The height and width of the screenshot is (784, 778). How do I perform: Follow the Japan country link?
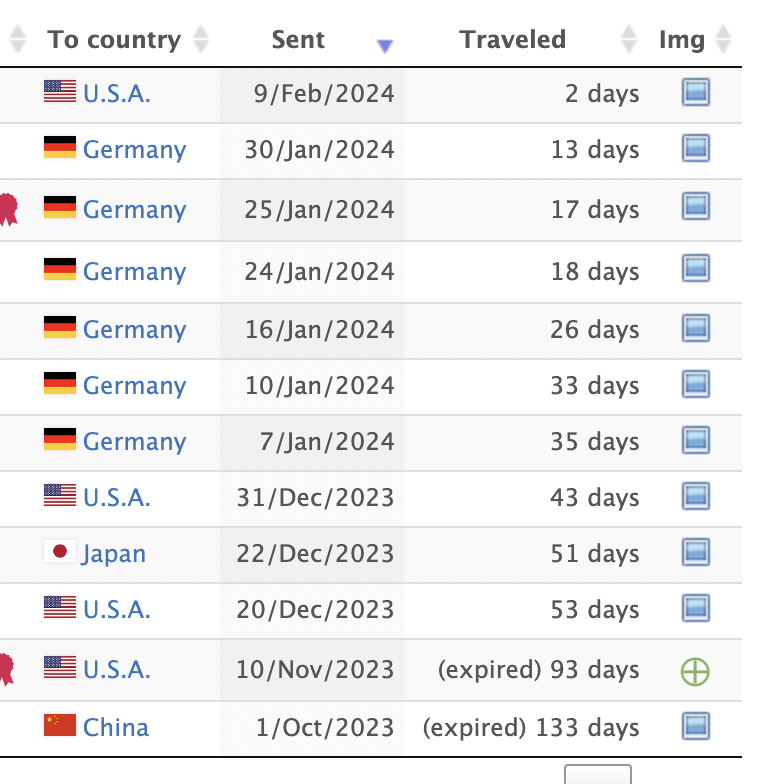(114, 554)
